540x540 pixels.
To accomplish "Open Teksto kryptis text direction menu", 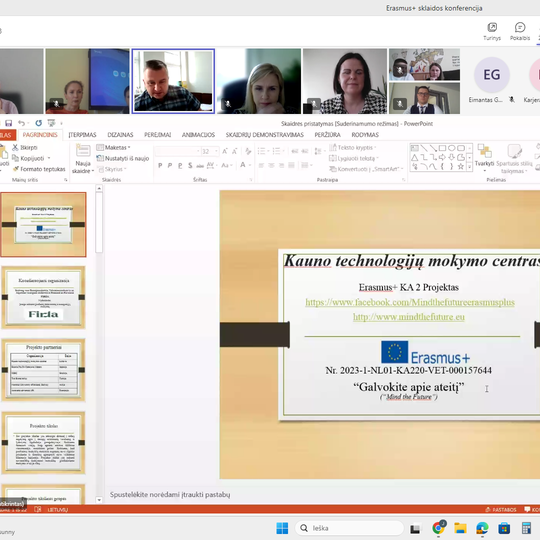I will (353, 147).
